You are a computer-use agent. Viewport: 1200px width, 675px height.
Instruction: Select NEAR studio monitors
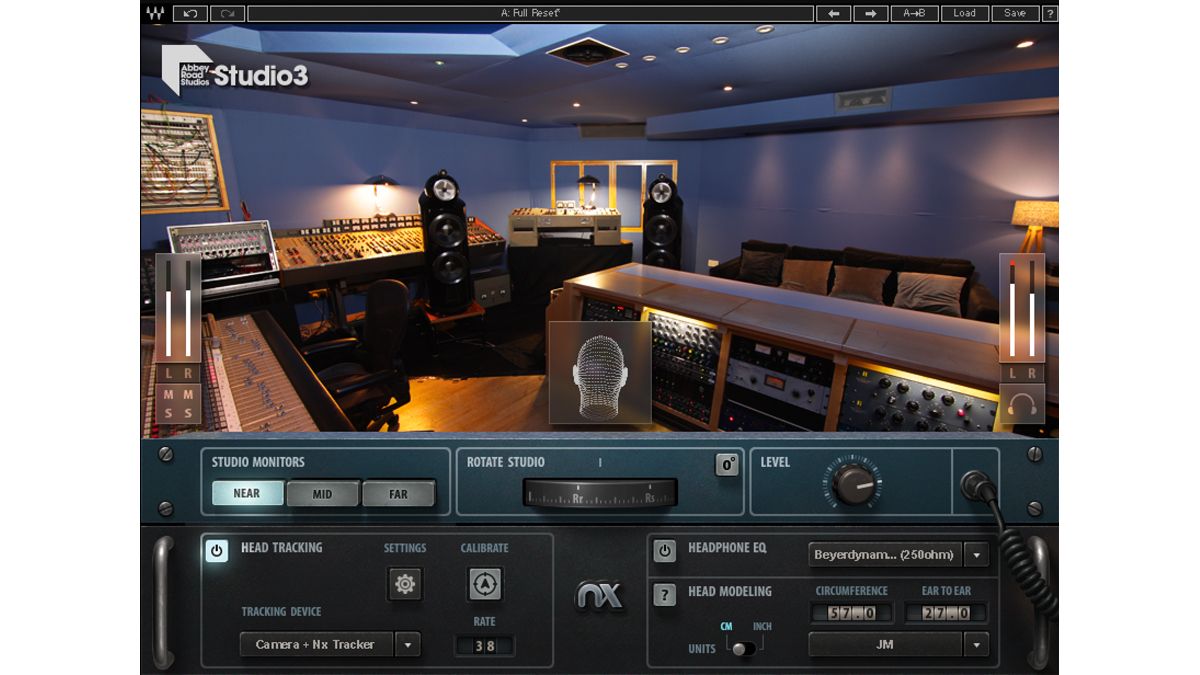247,493
